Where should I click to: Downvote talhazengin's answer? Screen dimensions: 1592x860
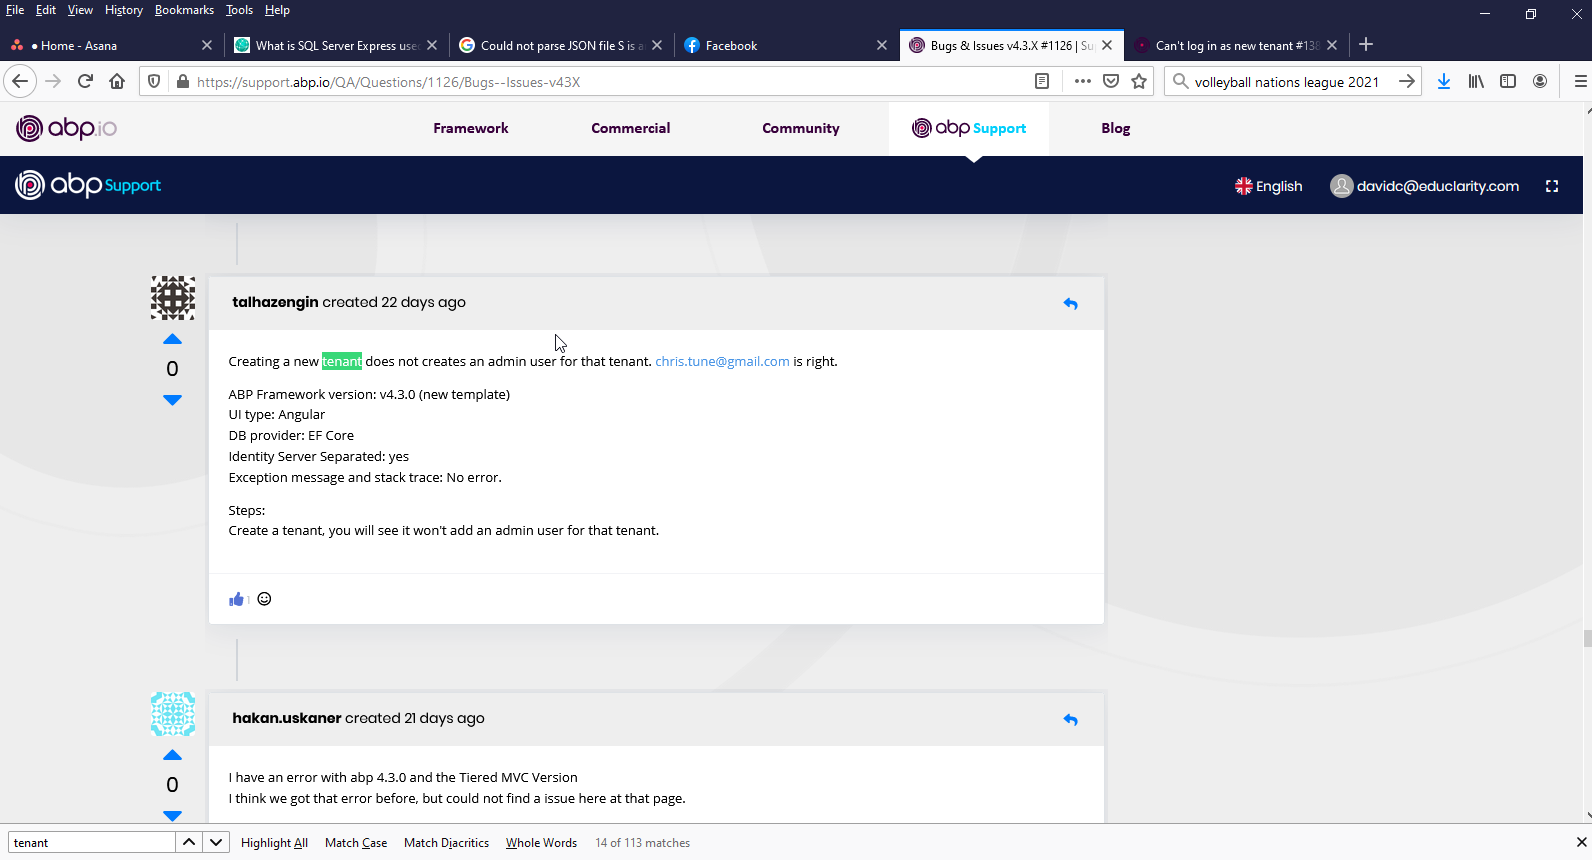[172, 400]
